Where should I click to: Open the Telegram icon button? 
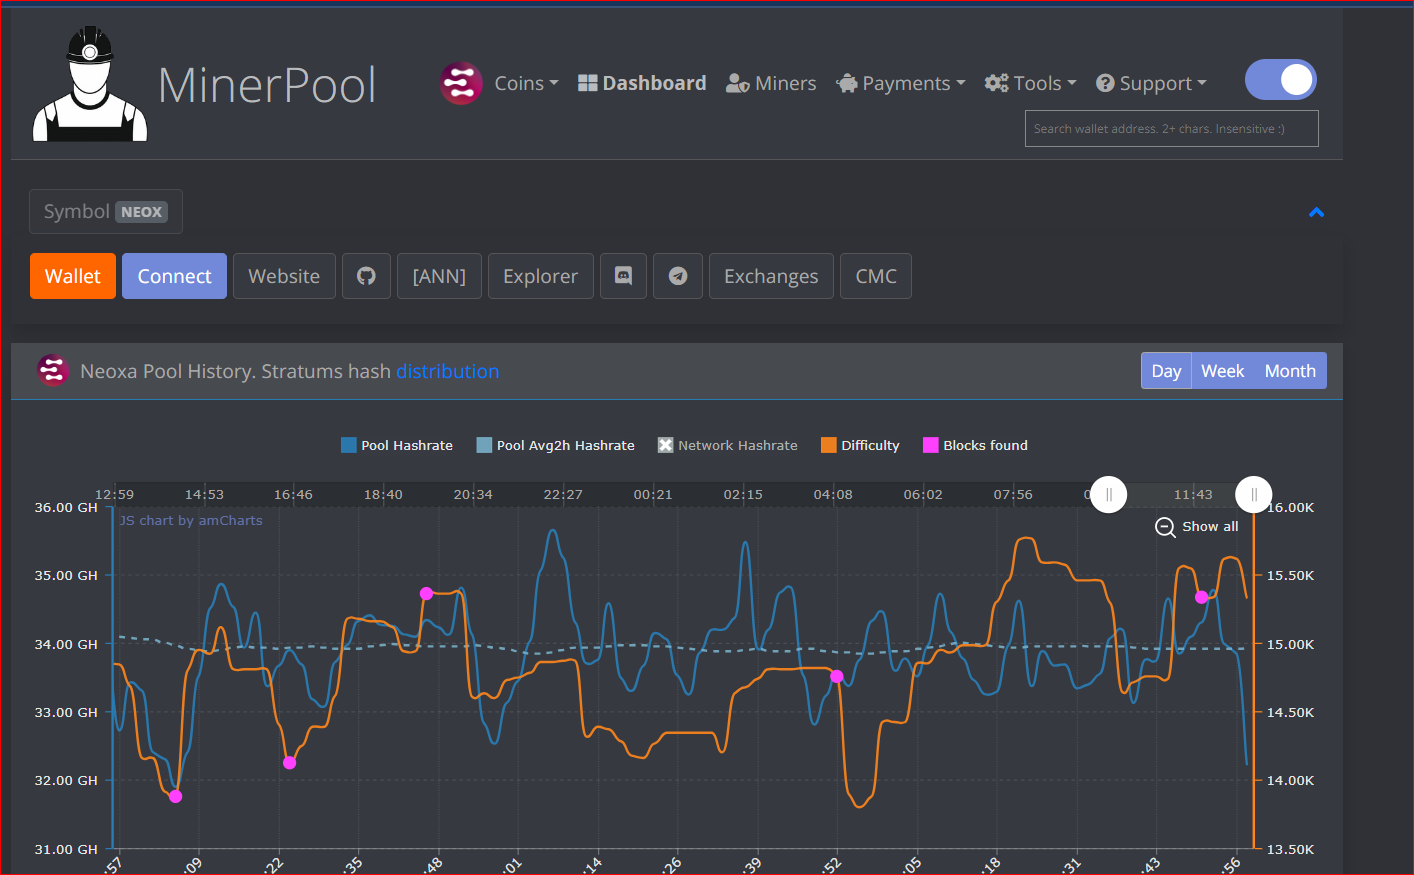(678, 276)
